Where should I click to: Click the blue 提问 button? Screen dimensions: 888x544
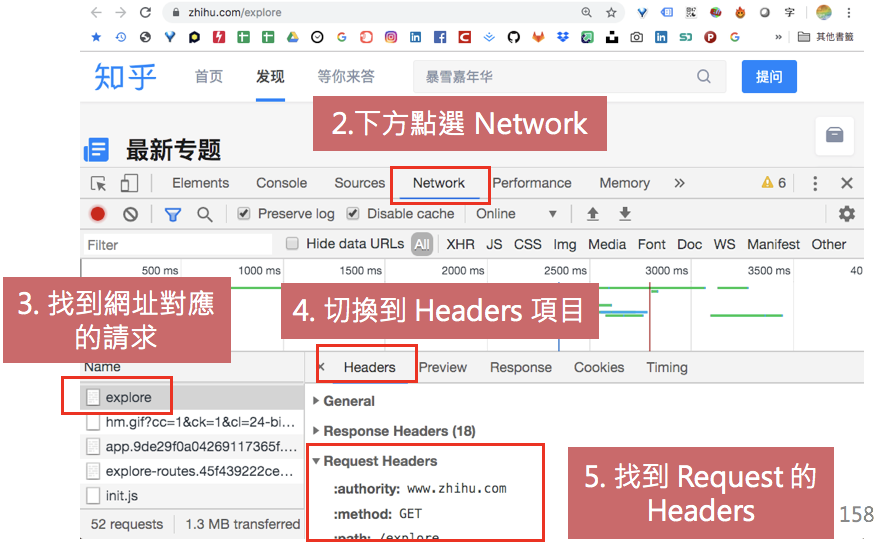pos(769,76)
